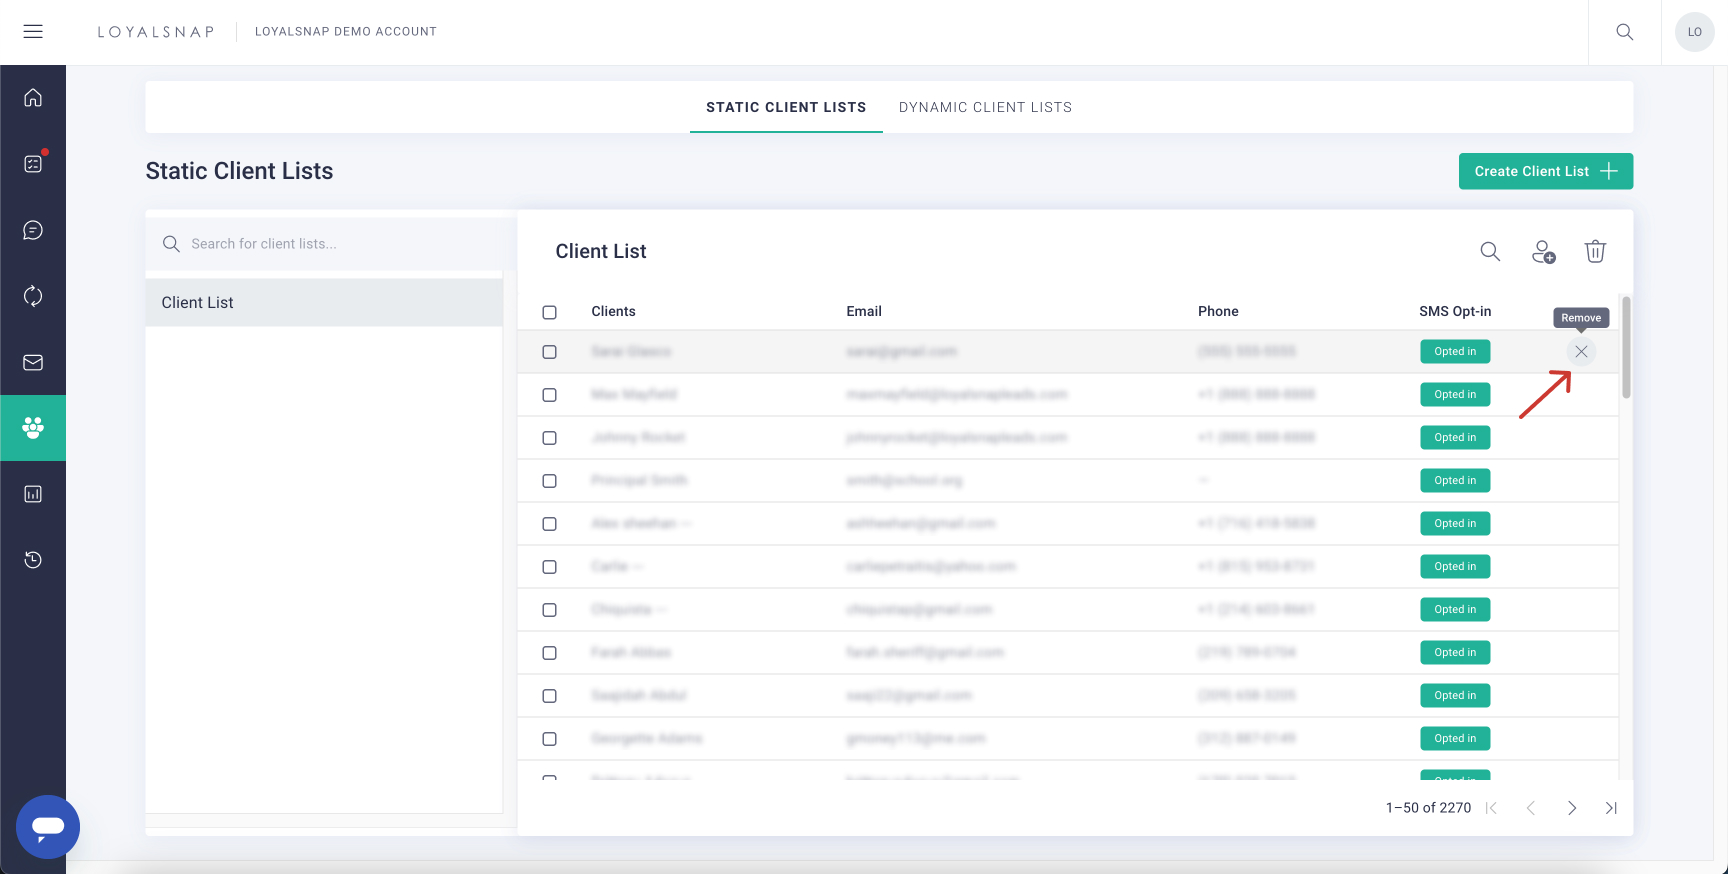Click 'LOYALSNAP DEMO ACCOUNT' header text

pos(346,32)
